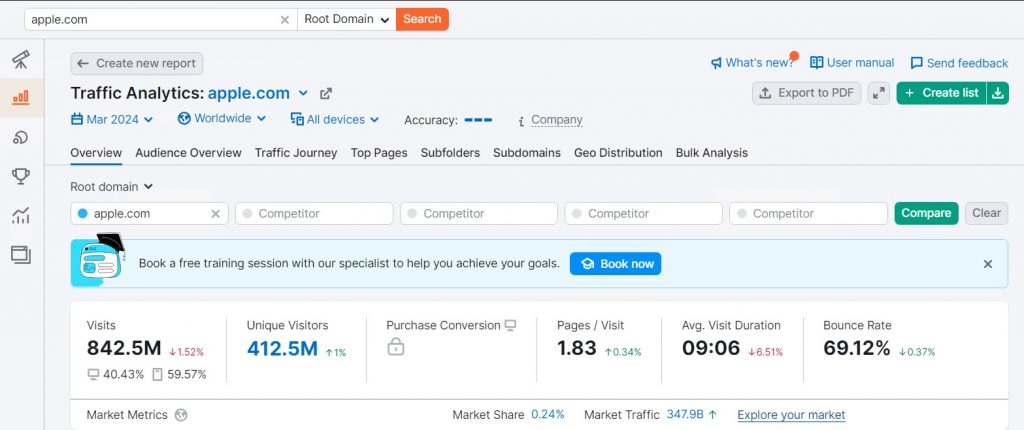Open apple.com in external link icon
Viewport: 1024px width, 430px height.
pyautogui.click(x=326, y=93)
